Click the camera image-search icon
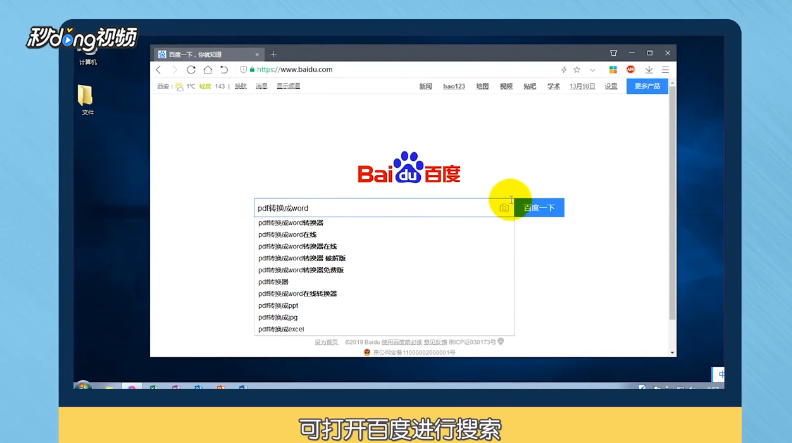The image size is (792, 443). coord(504,208)
